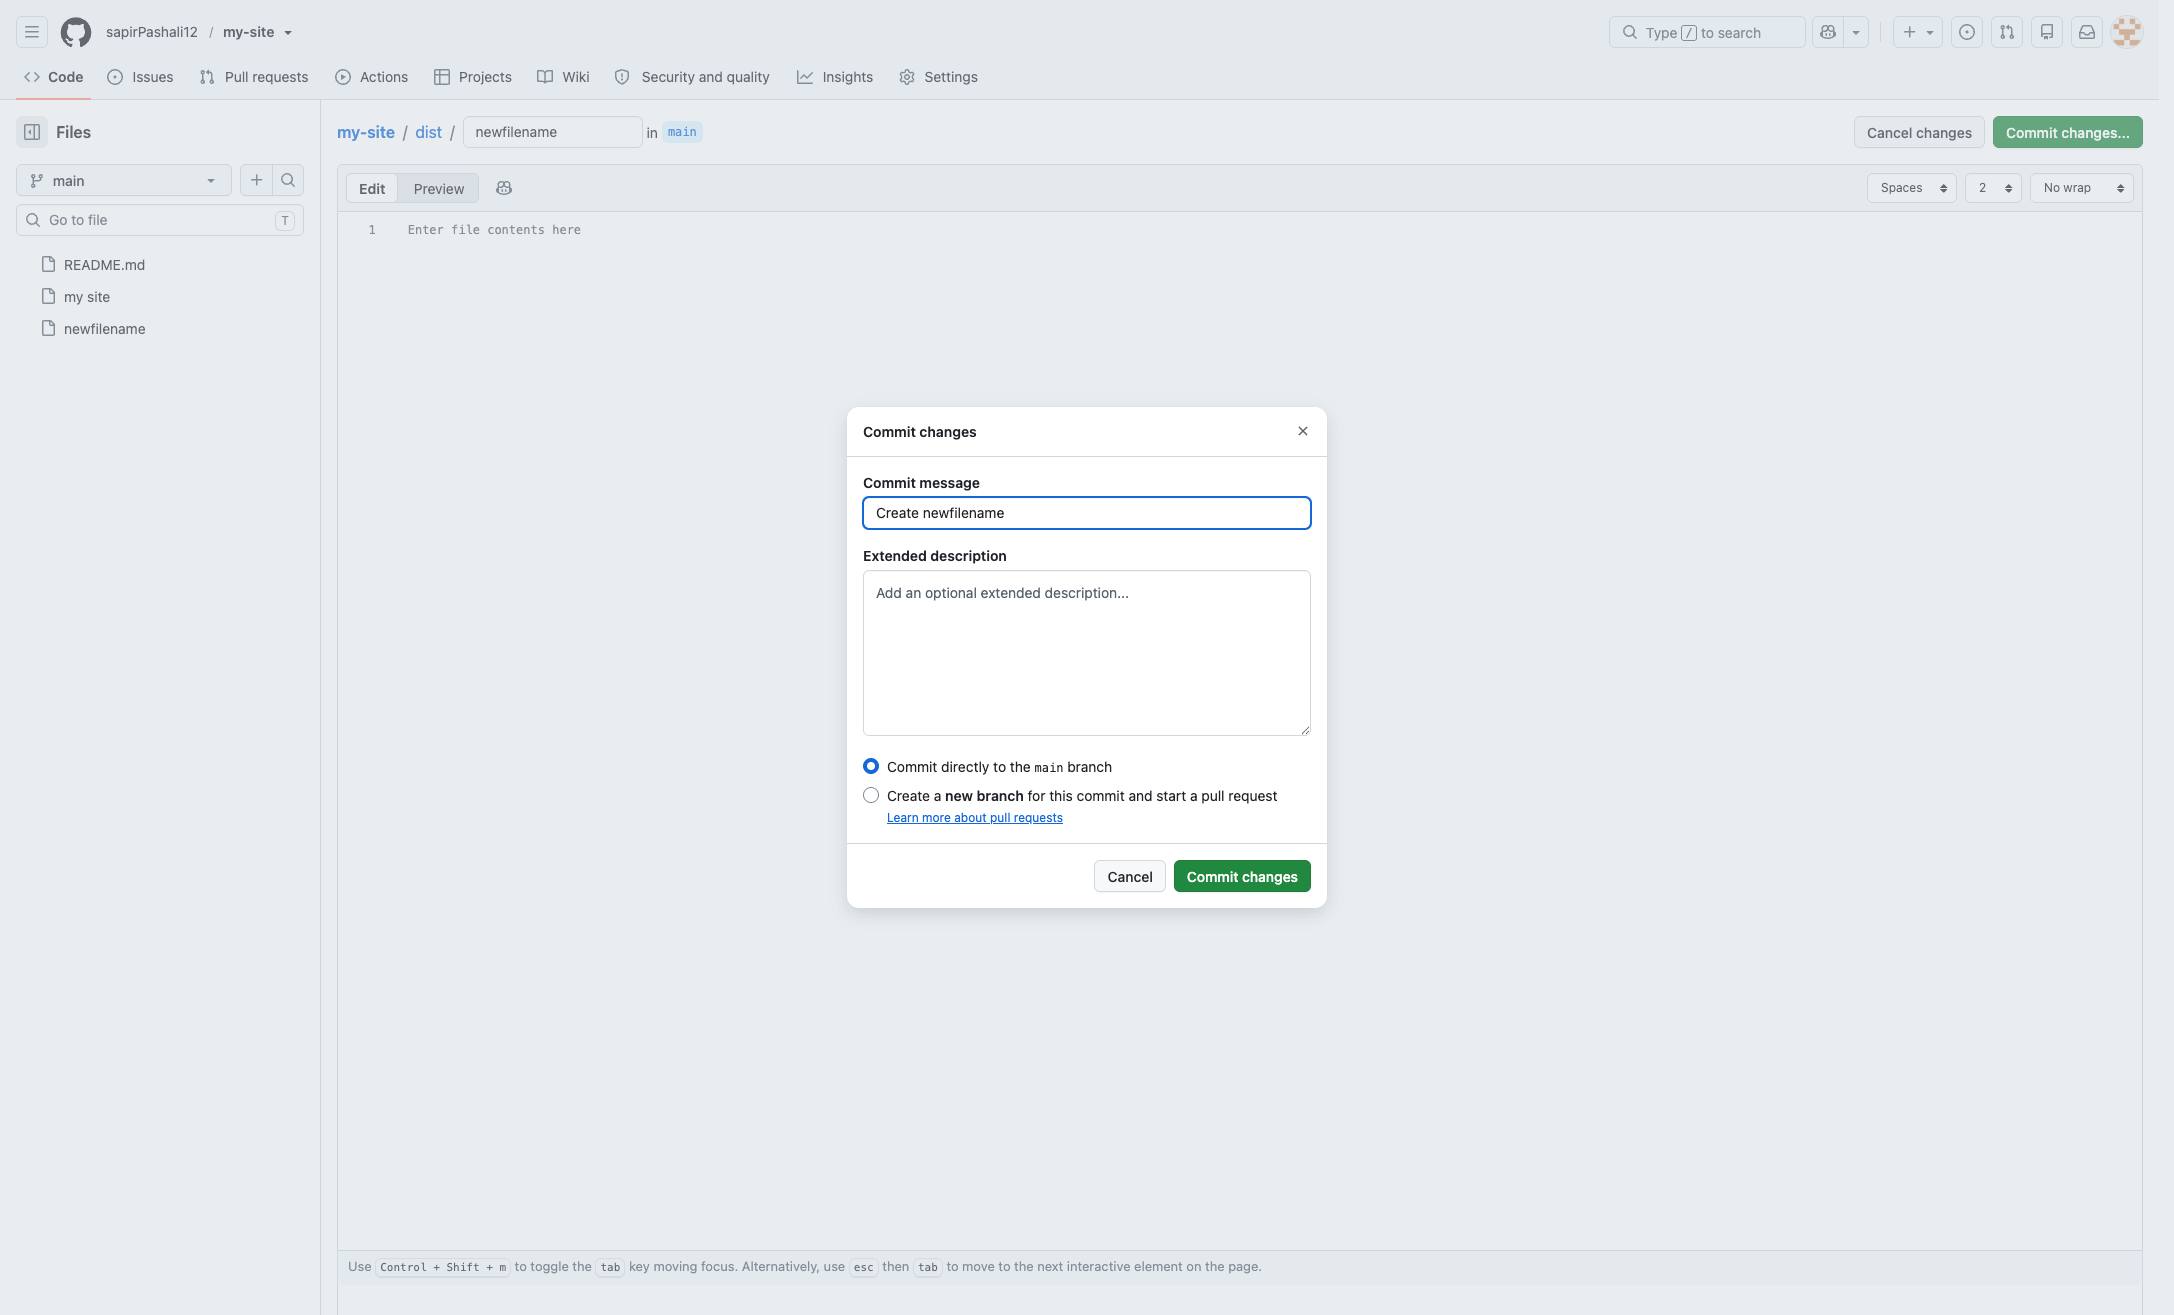The height and width of the screenshot is (1315, 2174).
Task: Open sapirPashali12 profile link
Action: pos(152,32)
